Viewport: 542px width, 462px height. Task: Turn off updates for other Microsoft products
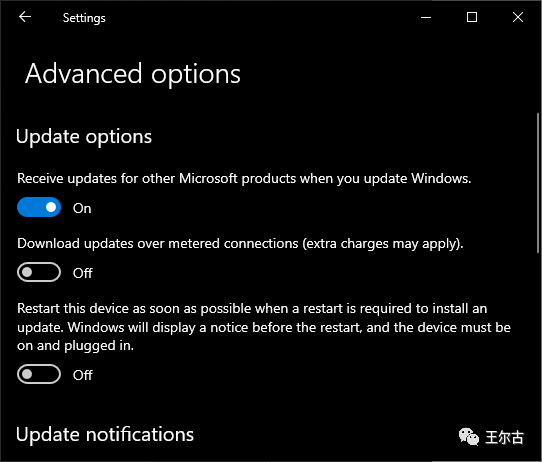pyautogui.click(x=39, y=207)
